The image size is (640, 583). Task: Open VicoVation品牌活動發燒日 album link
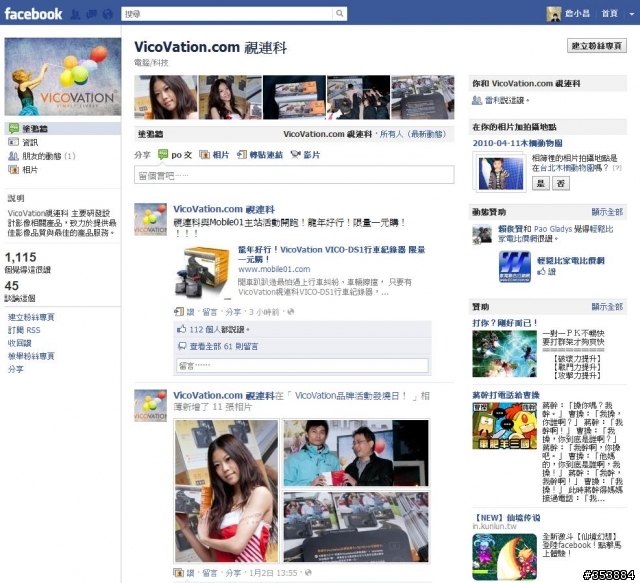(x=350, y=396)
